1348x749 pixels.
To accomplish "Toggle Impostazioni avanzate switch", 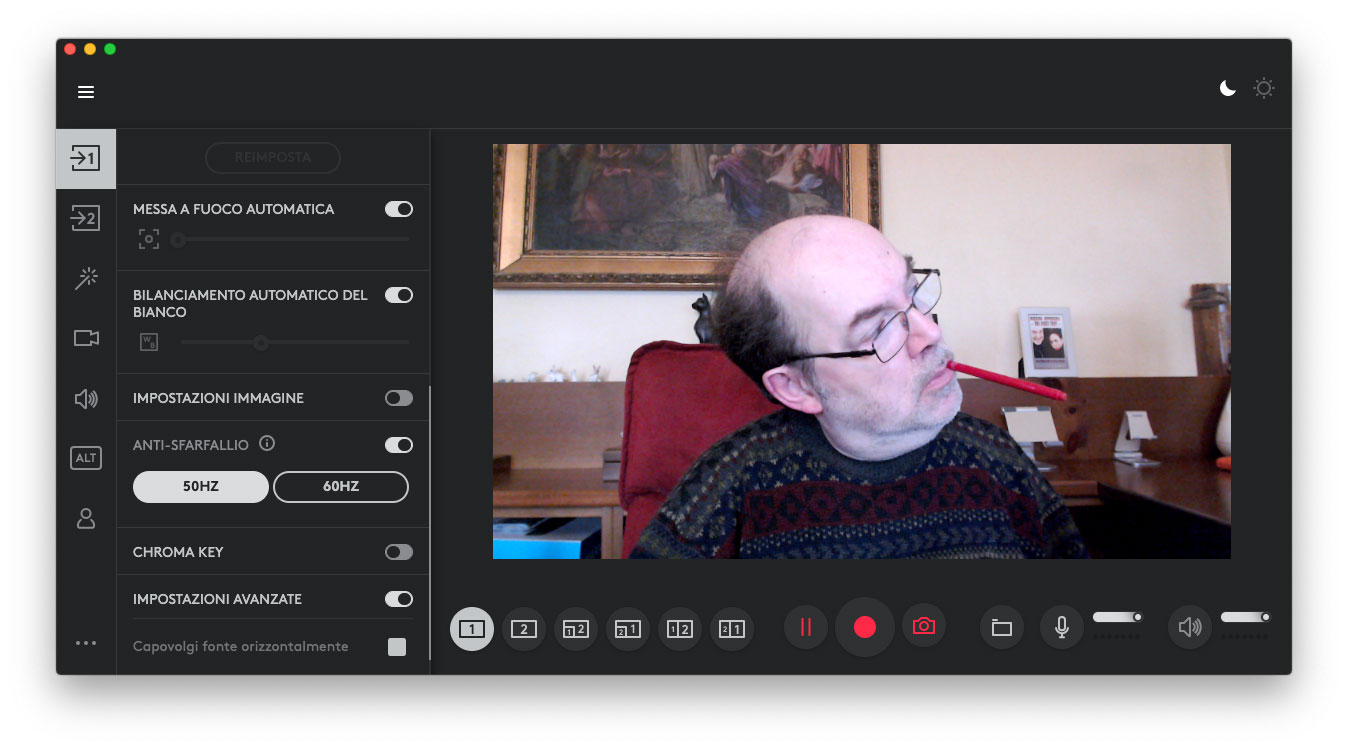I will click(x=399, y=599).
